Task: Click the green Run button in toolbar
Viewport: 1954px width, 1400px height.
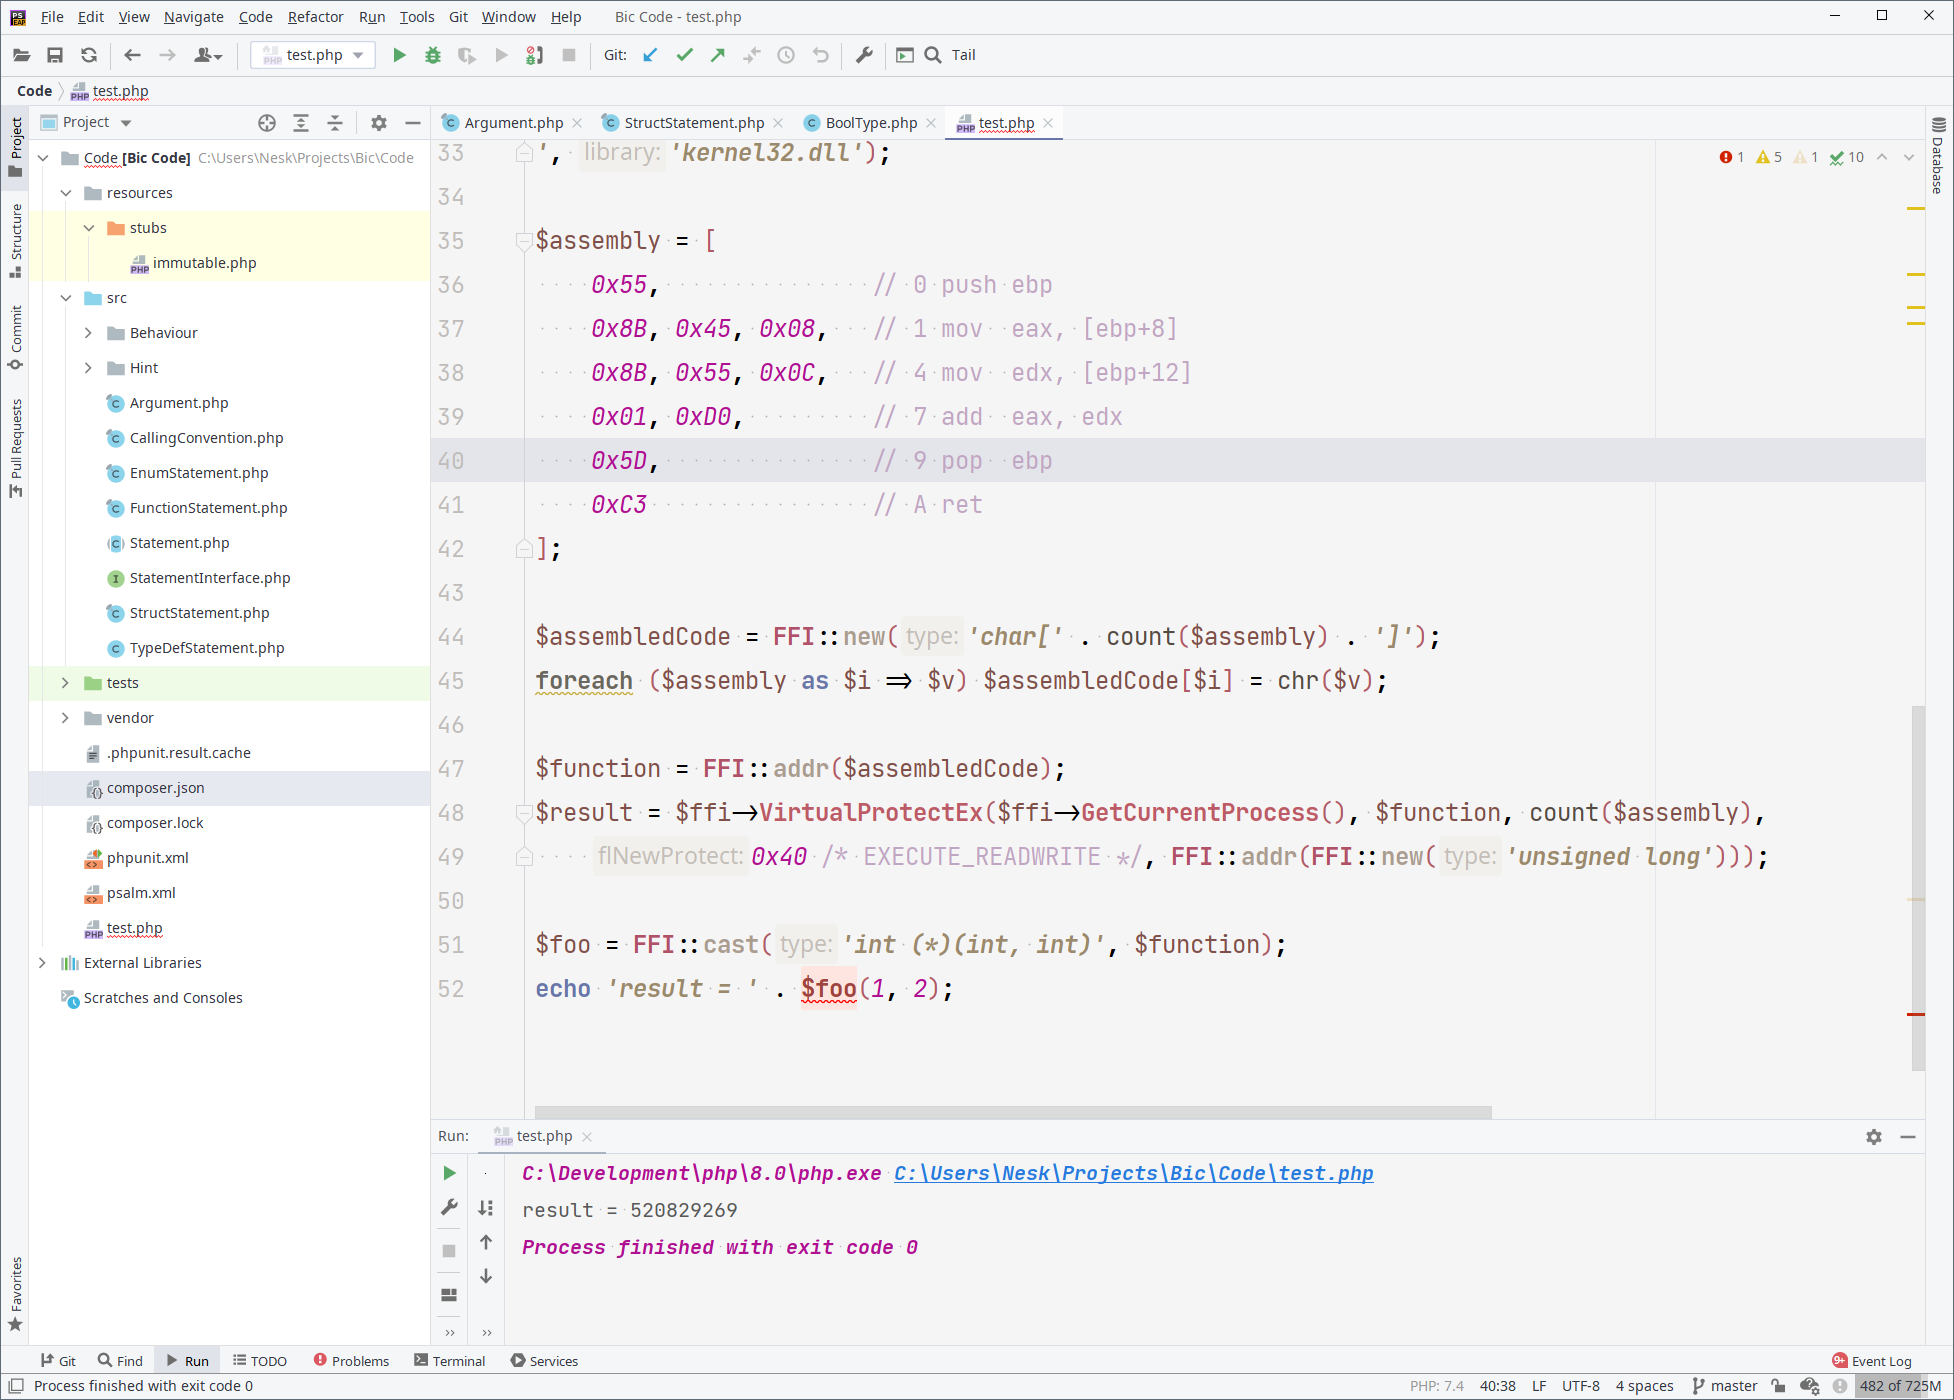Action: tap(399, 55)
